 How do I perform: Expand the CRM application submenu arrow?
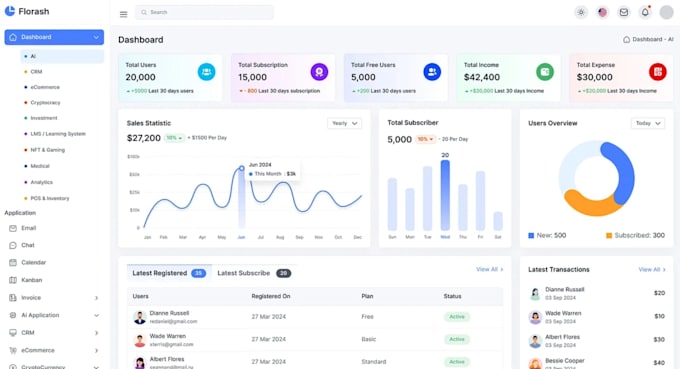tap(96, 333)
